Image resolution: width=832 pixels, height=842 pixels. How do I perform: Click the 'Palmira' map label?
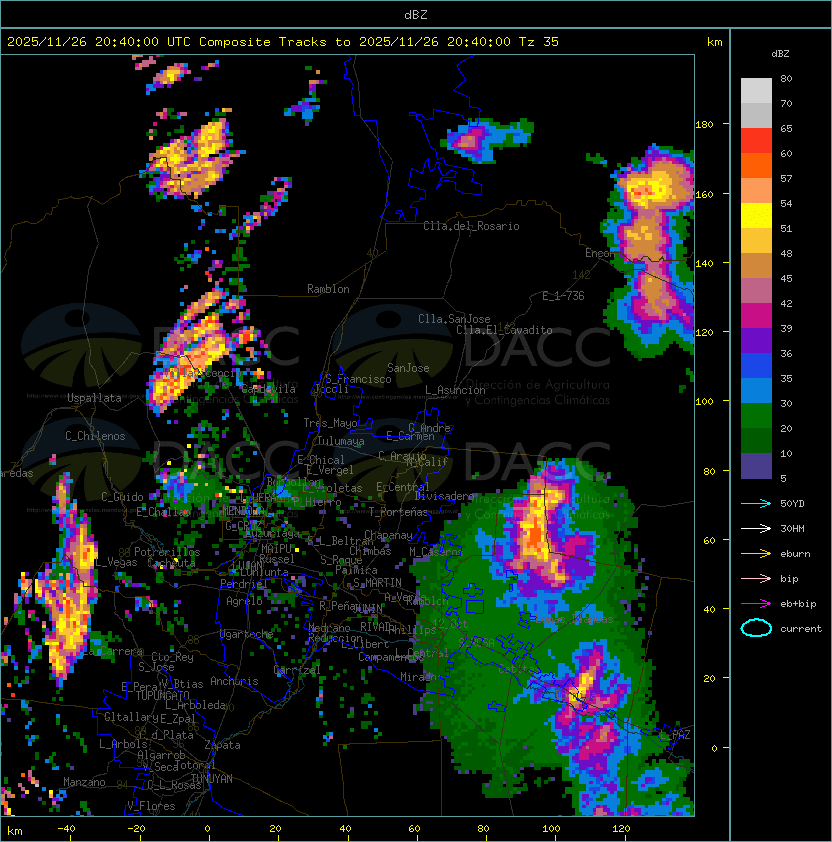pos(356,570)
